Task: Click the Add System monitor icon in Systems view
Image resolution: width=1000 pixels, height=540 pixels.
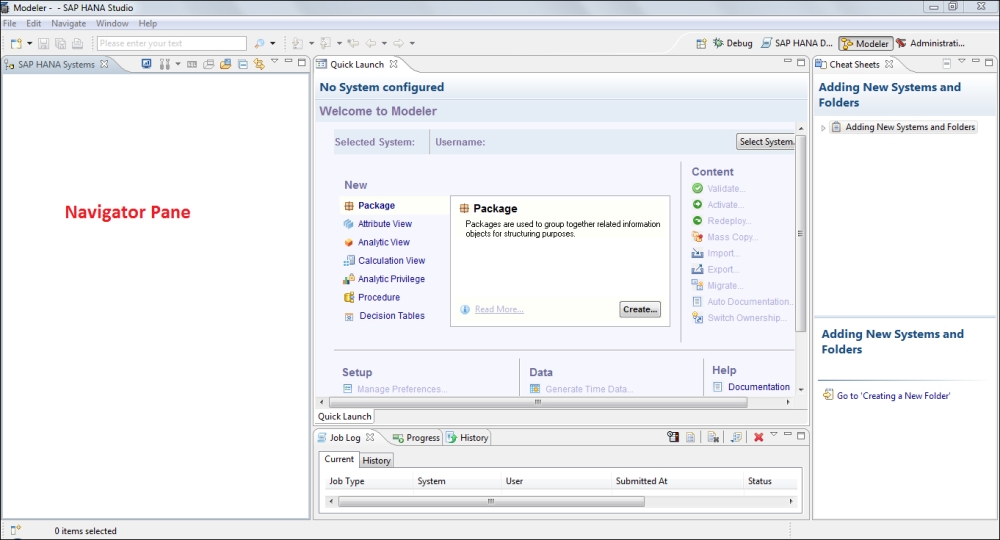Action: [x=146, y=64]
